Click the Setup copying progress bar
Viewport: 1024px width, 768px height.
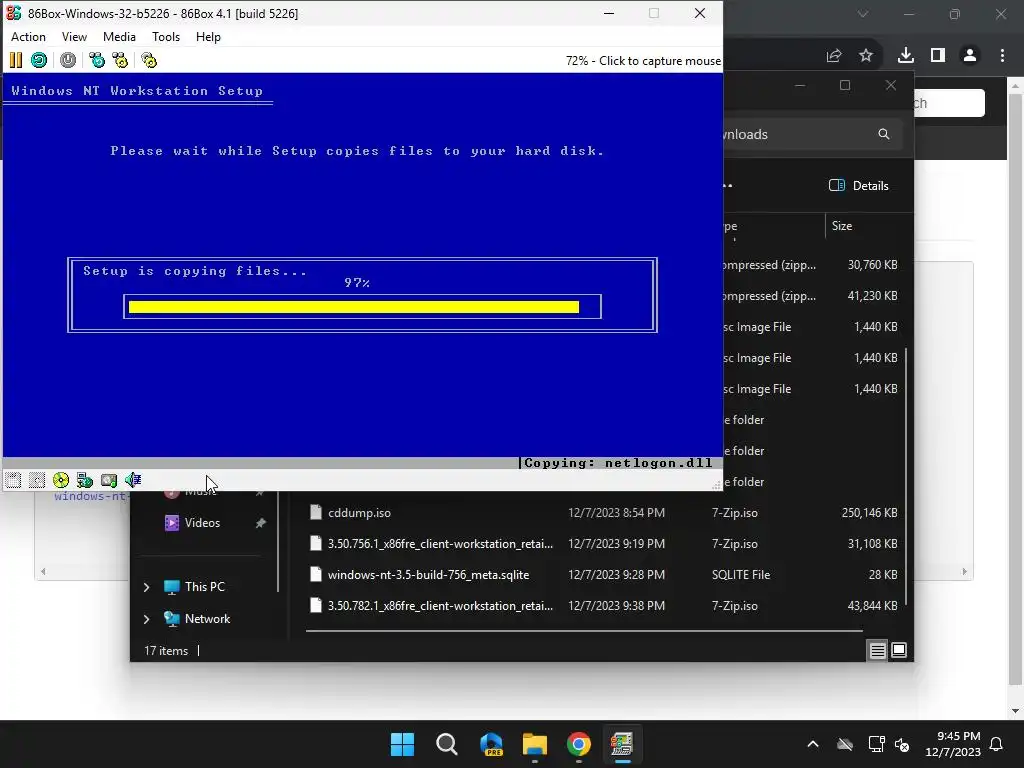362,307
